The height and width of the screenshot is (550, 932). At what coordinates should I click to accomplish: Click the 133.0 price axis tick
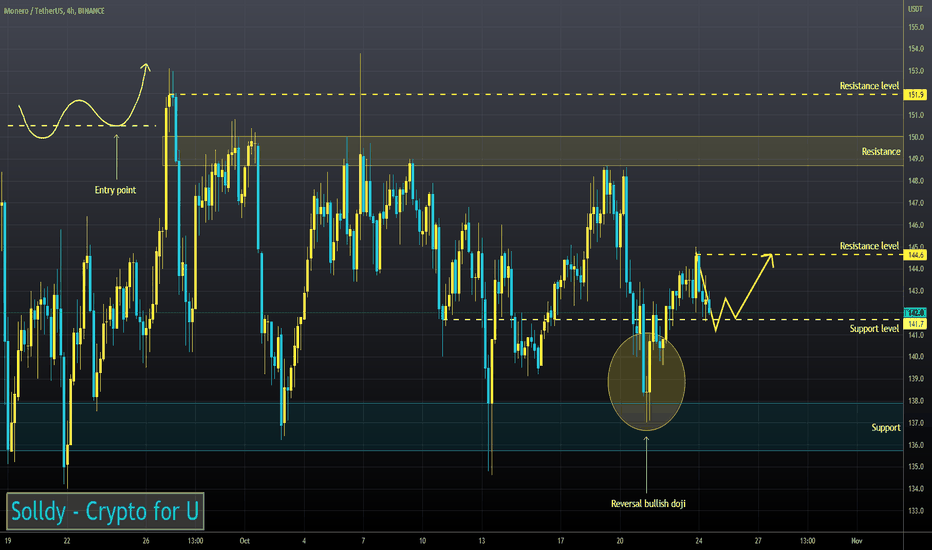[x=916, y=511]
